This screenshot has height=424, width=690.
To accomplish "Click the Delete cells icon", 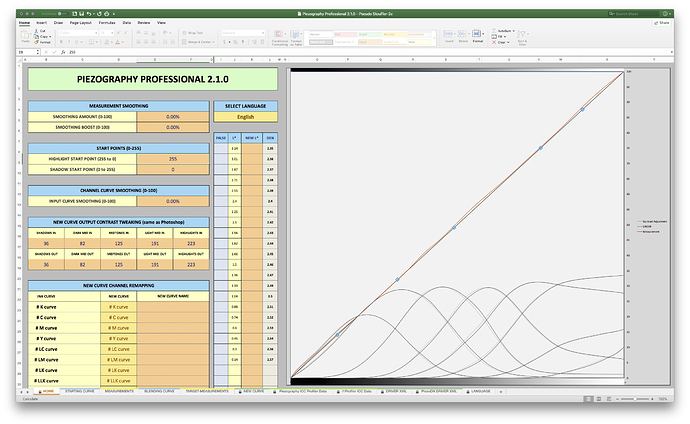I will (x=462, y=34).
